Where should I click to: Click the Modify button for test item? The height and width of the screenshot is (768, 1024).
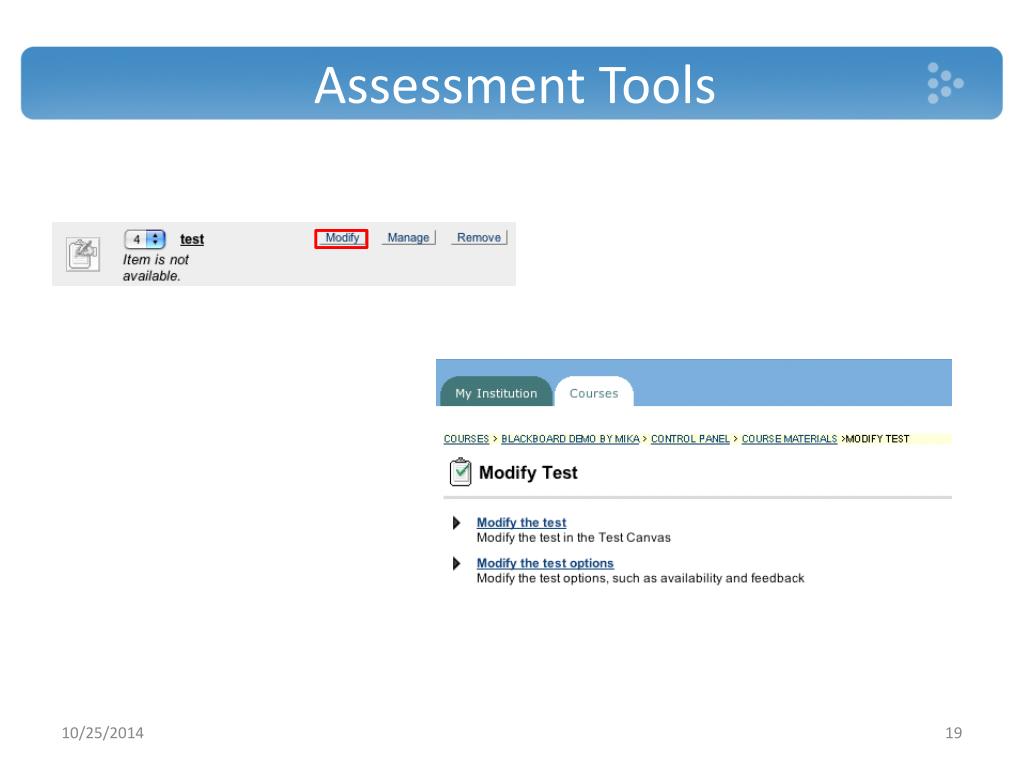pos(341,238)
